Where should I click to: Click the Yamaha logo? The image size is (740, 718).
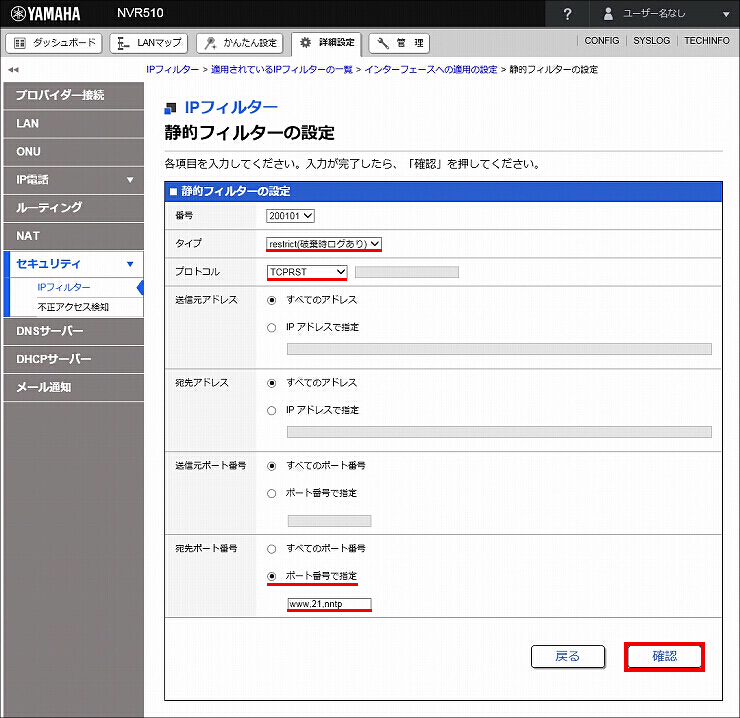[x=45, y=13]
